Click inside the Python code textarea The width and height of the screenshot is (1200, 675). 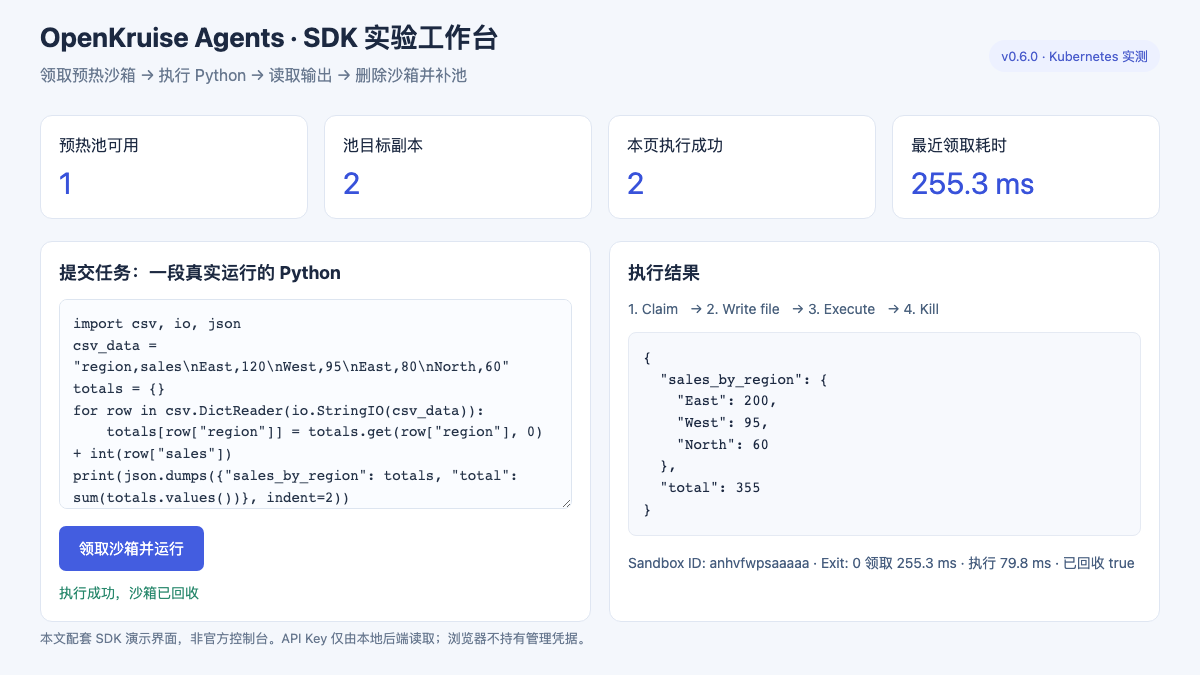(x=315, y=404)
